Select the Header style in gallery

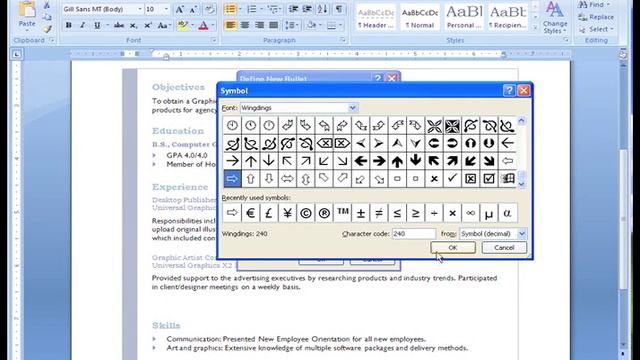tap(376, 17)
